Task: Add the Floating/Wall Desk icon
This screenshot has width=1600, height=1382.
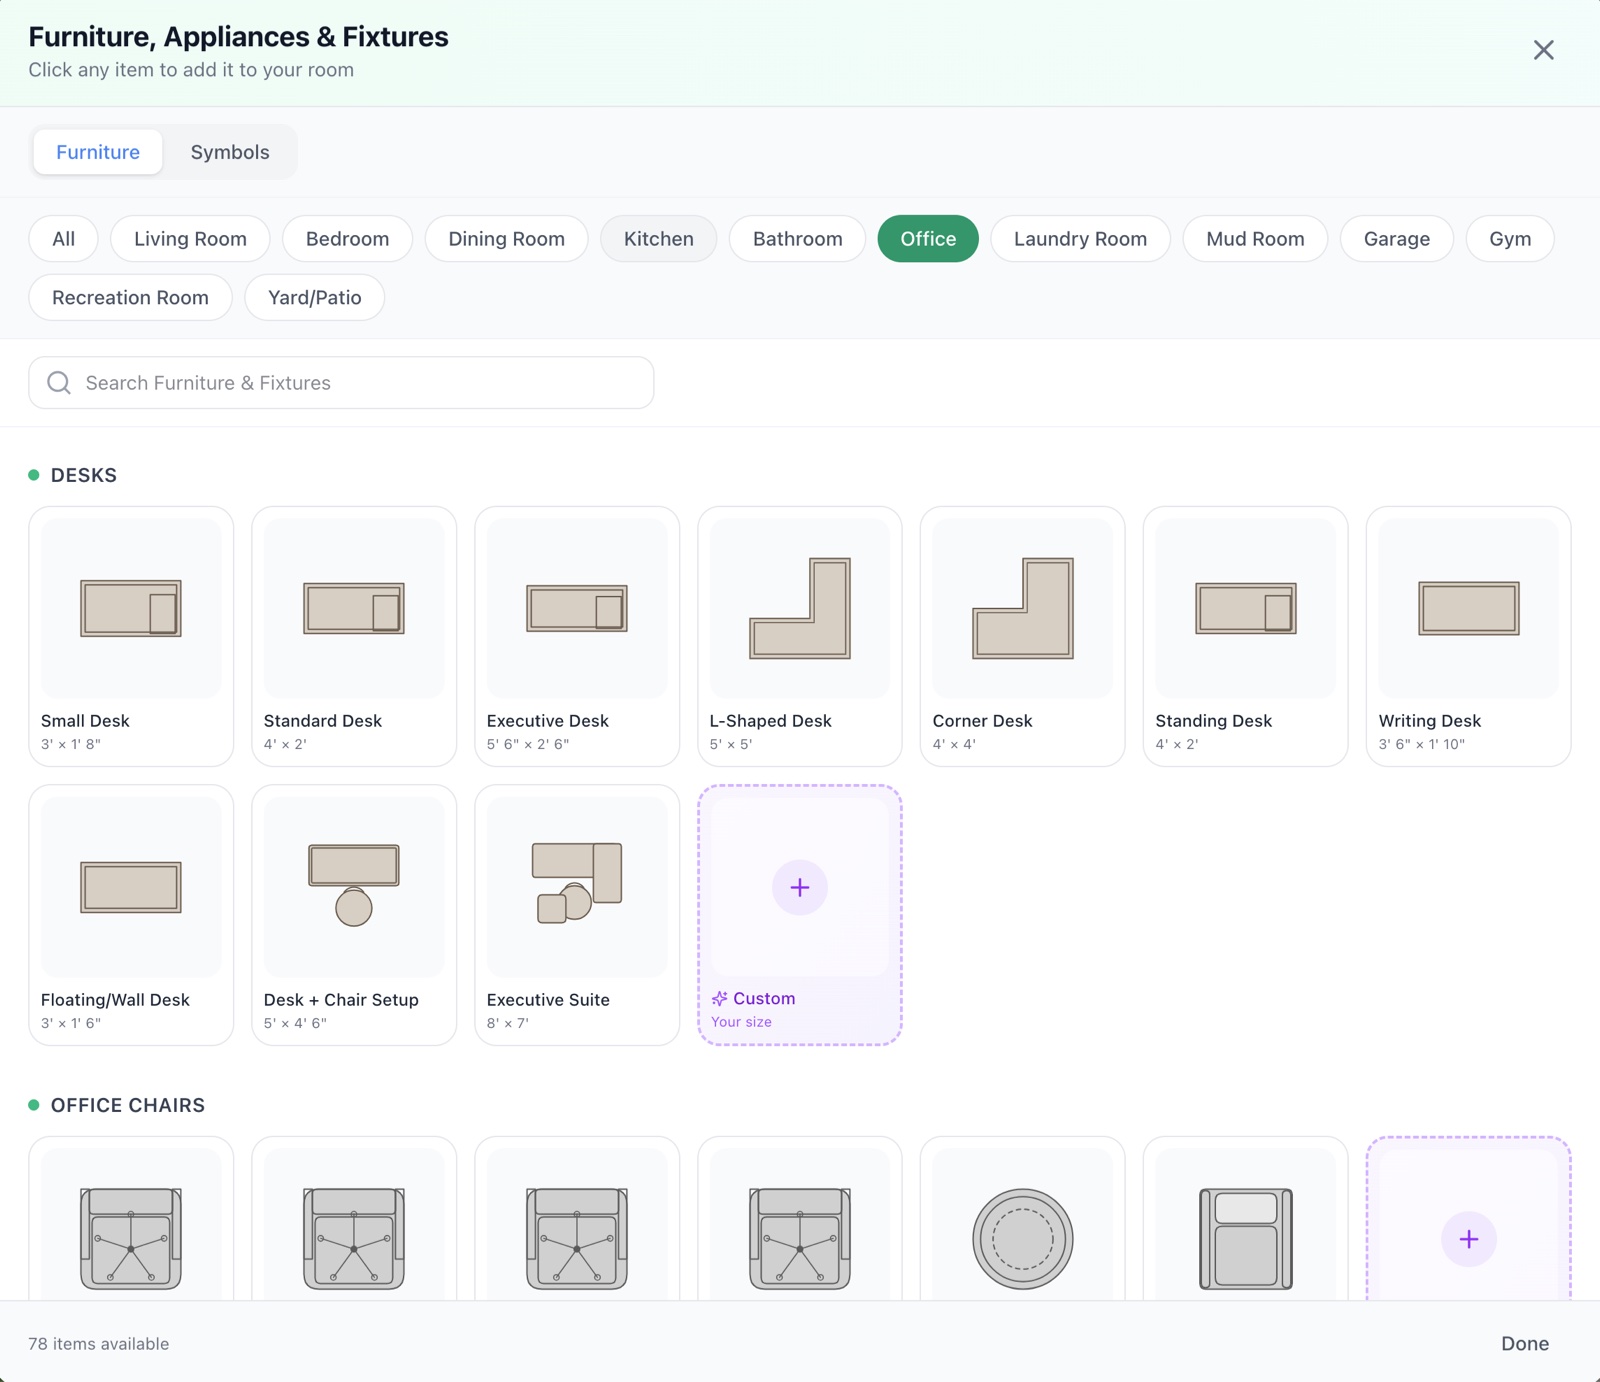Action: point(131,887)
